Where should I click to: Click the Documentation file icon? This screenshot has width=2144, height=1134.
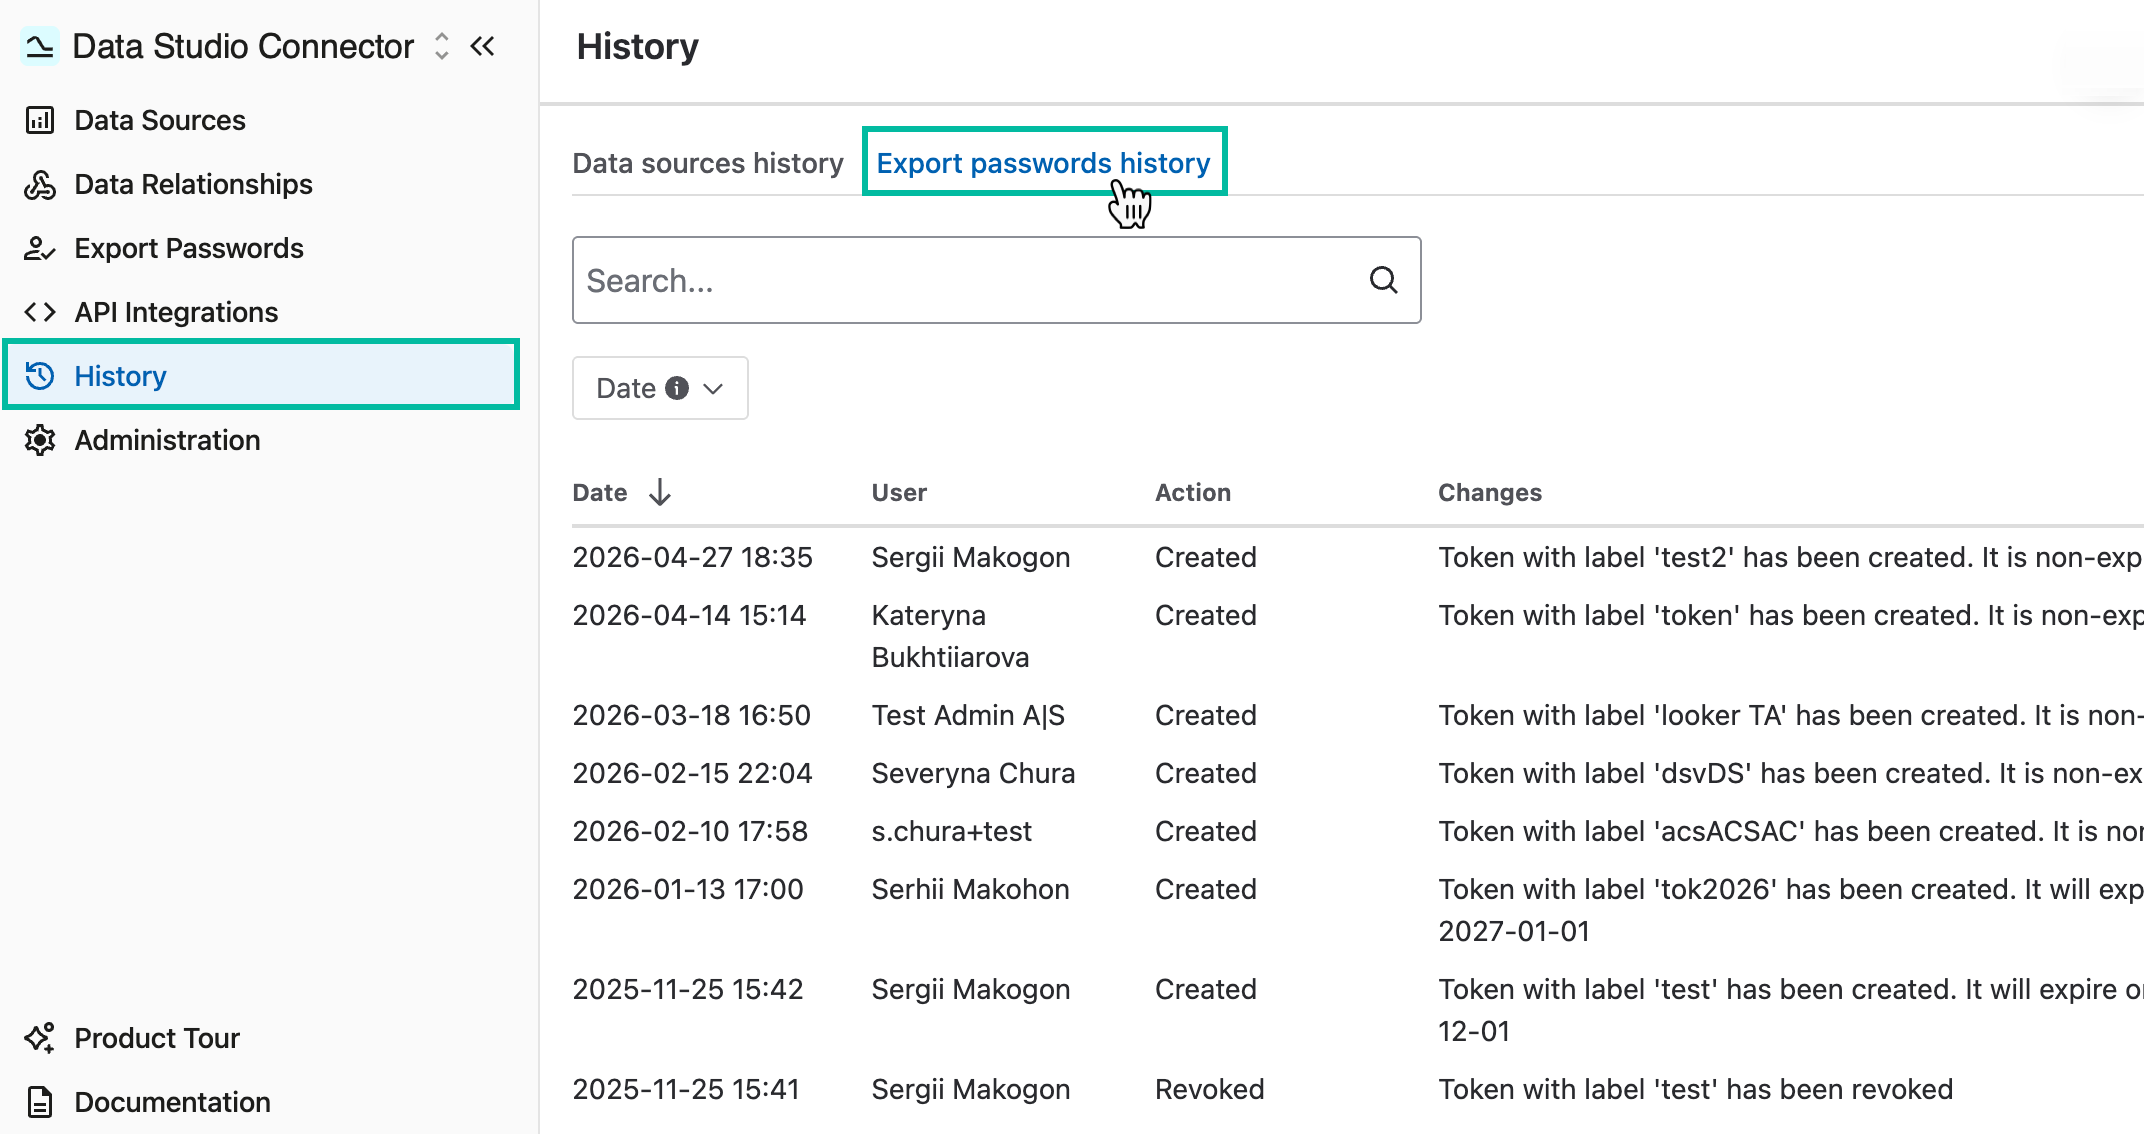(40, 1102)
